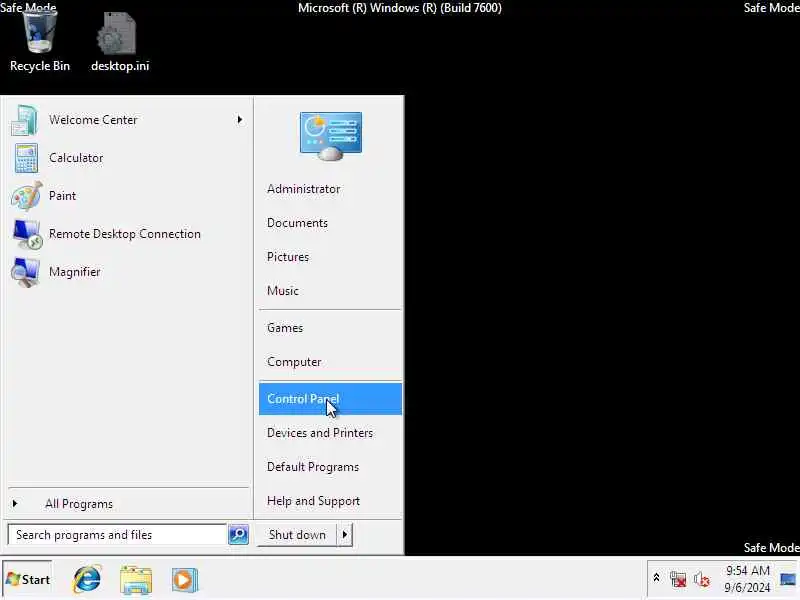
Task: Open Games from Start menu
Action: 330,328
